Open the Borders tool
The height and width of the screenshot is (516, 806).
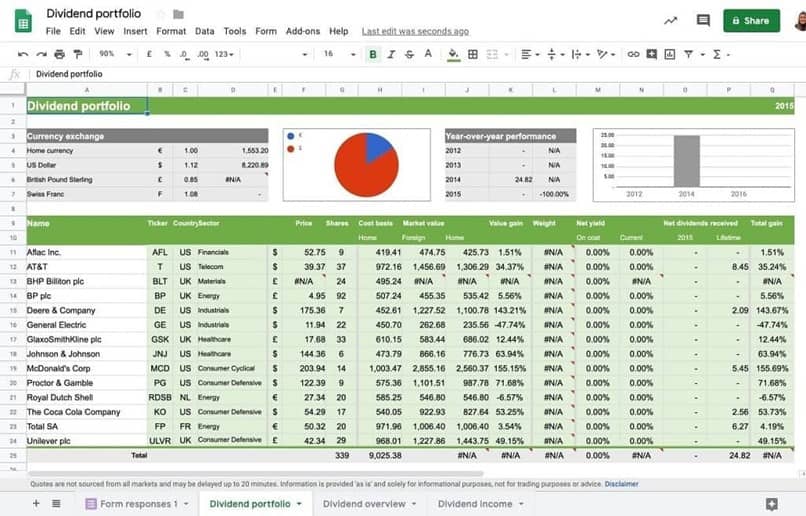[x=473, y=54]
